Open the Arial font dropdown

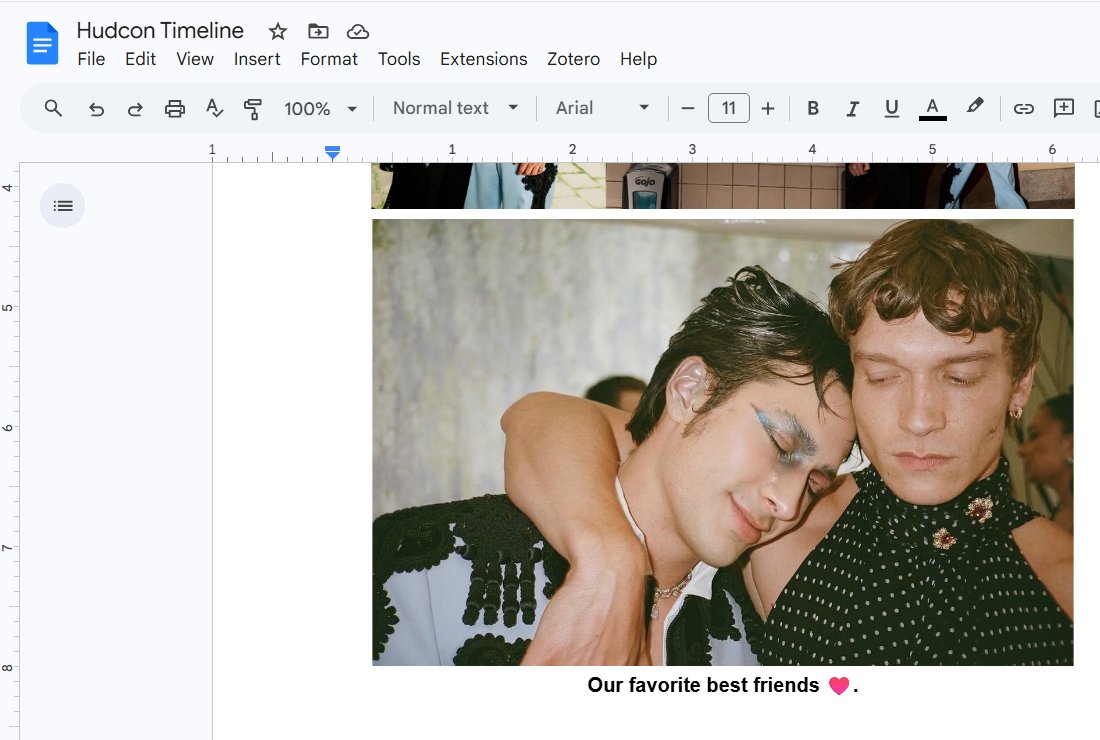click(603, 108)
